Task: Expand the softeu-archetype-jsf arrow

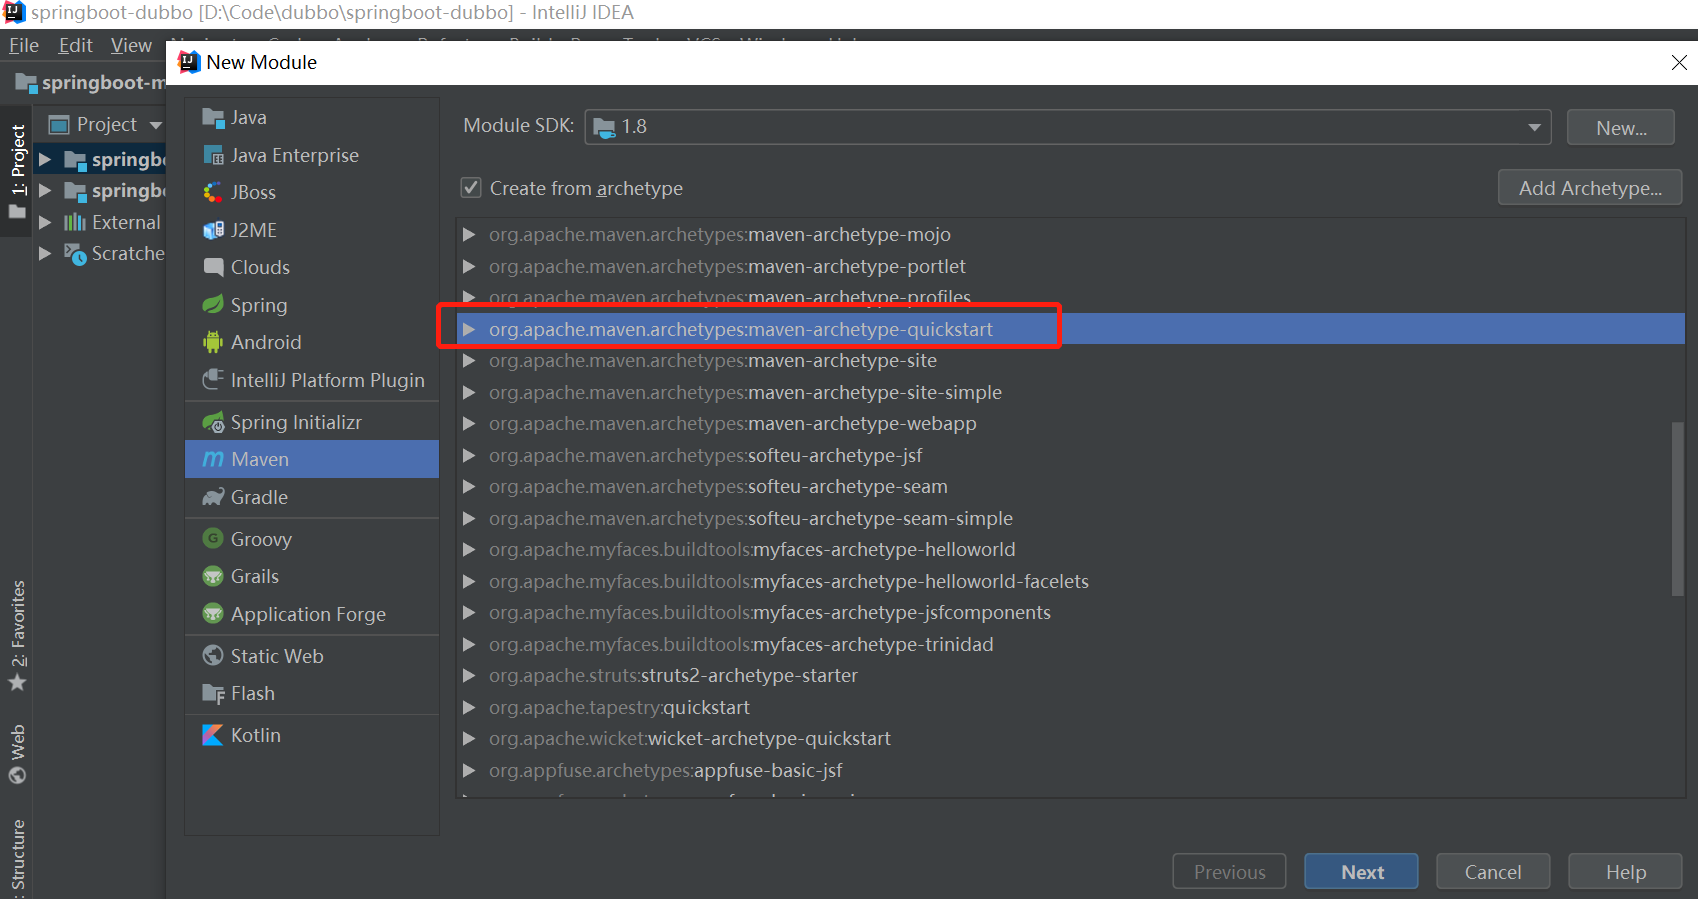Action: tap(469, 456)
